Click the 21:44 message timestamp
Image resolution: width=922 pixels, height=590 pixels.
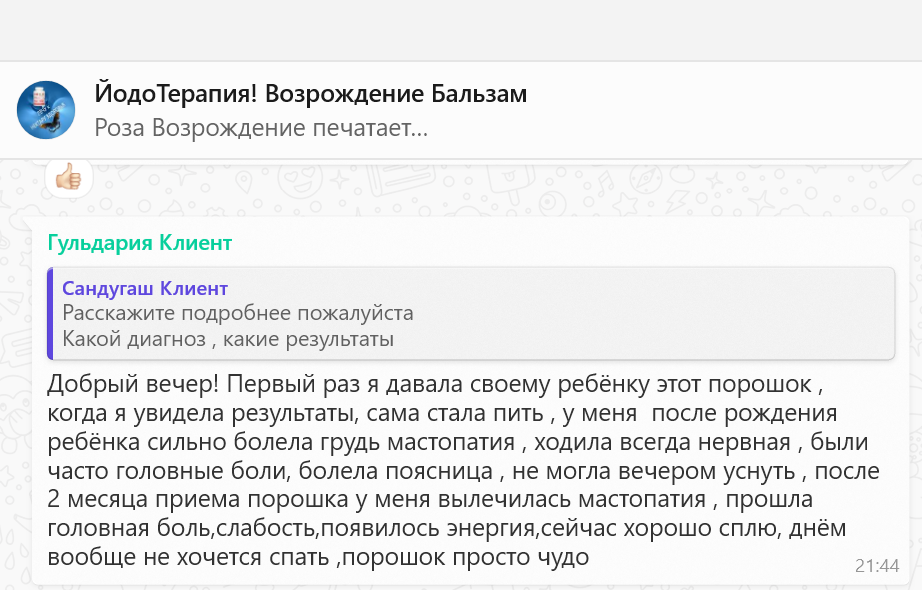[877, 565]
